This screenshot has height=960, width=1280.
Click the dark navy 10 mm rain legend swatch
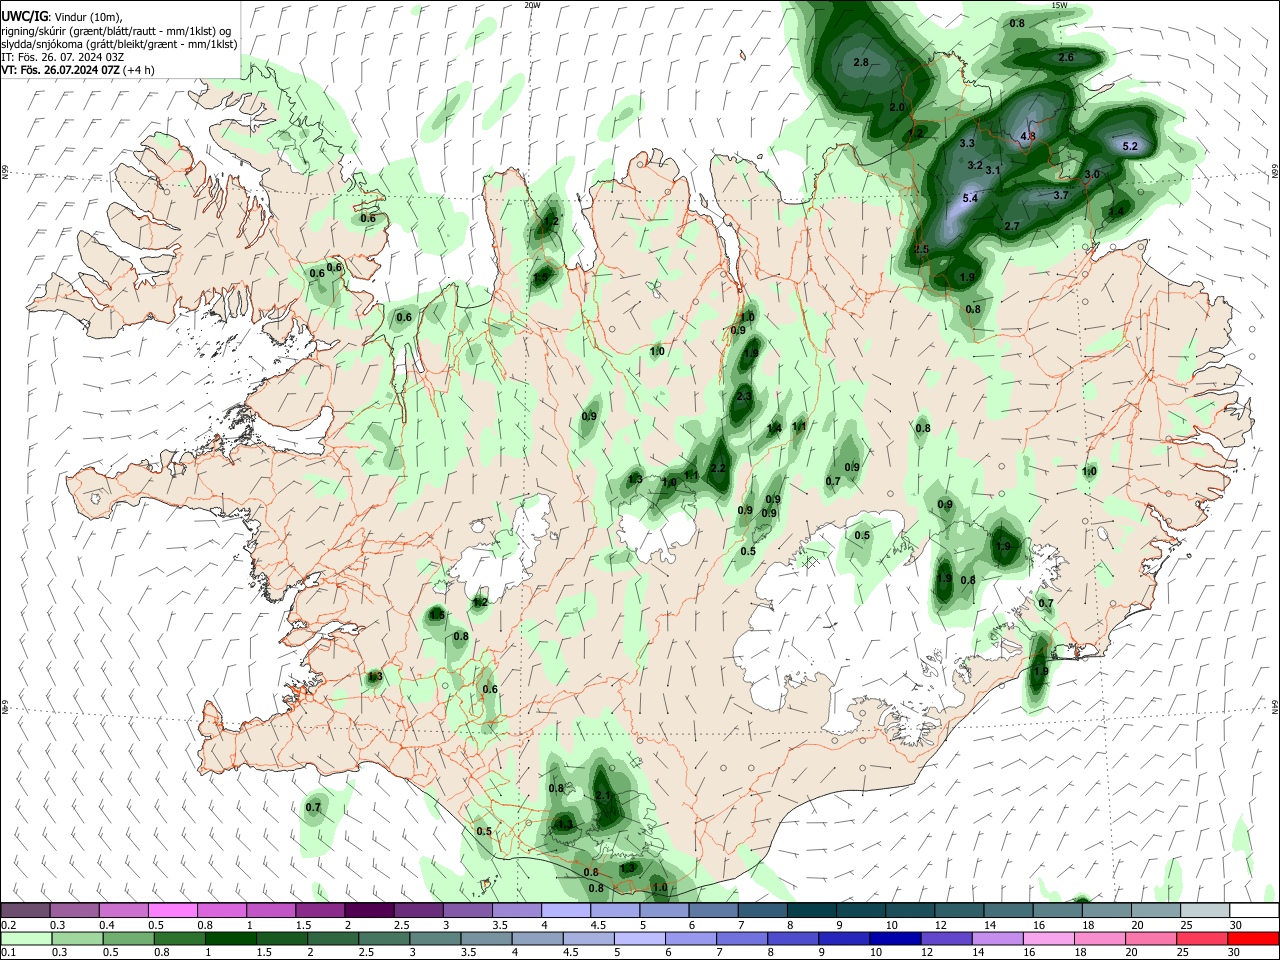[895, 939]
